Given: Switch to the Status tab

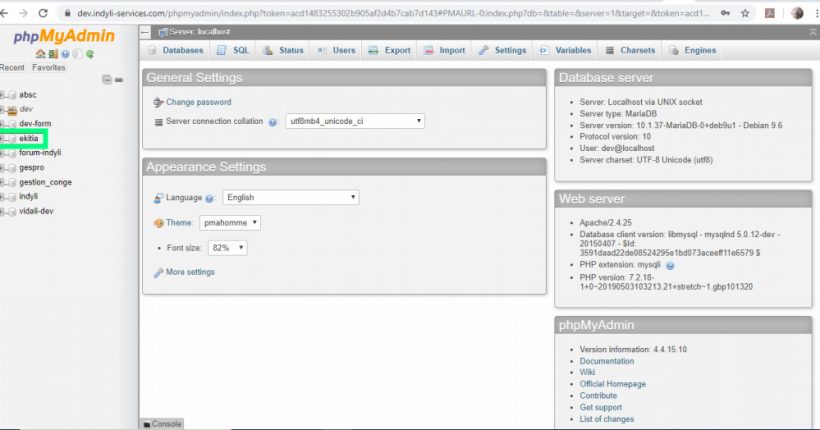Looking at the screenshot, I should [x=283, y=50].
